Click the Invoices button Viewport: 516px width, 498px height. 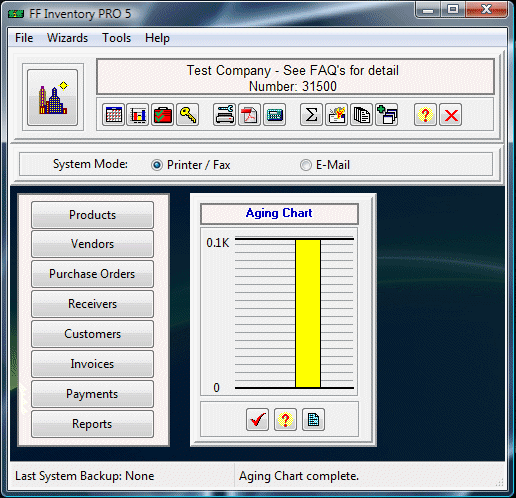[92, 364]
